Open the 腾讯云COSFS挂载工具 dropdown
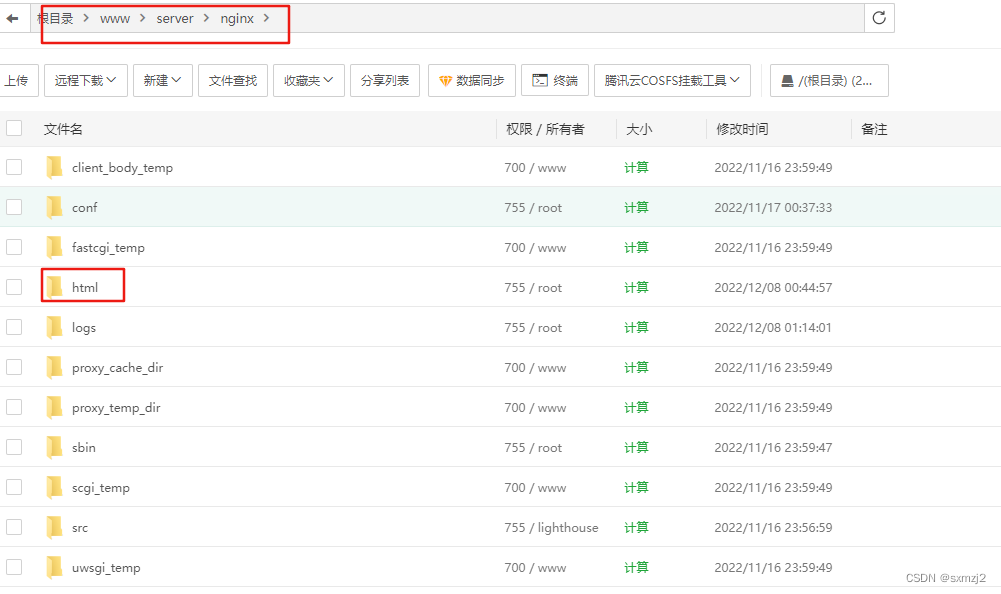This screenshot has height=594, width=1001. click(x=672, y=80)
